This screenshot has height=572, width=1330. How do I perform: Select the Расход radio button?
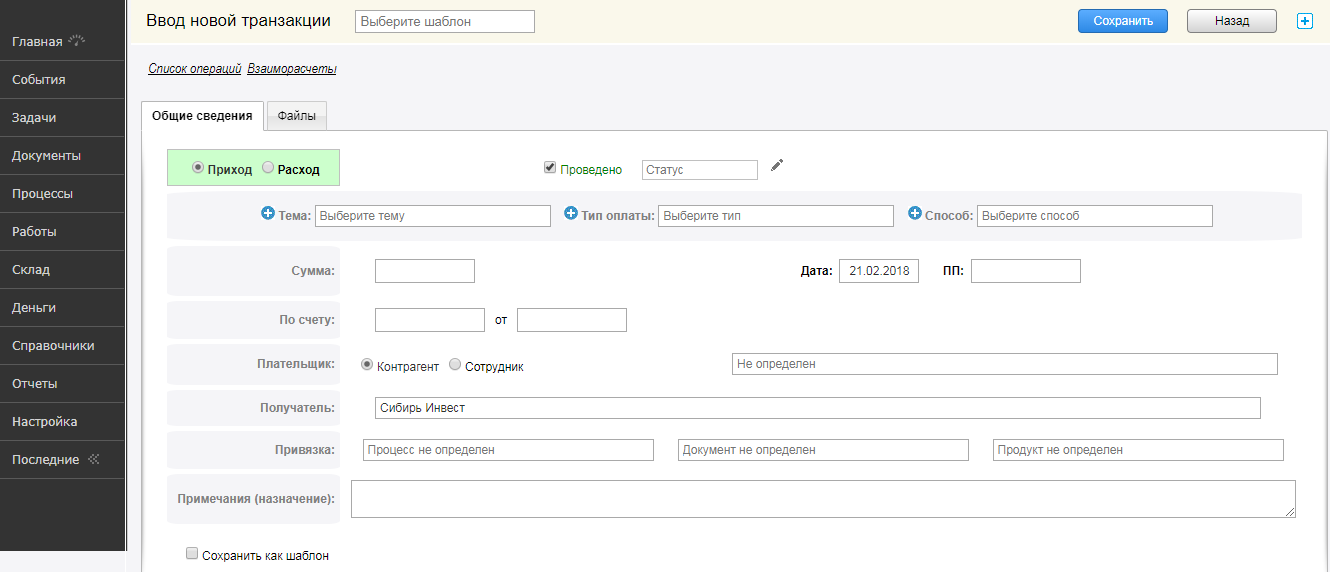(x=268, y=168)
